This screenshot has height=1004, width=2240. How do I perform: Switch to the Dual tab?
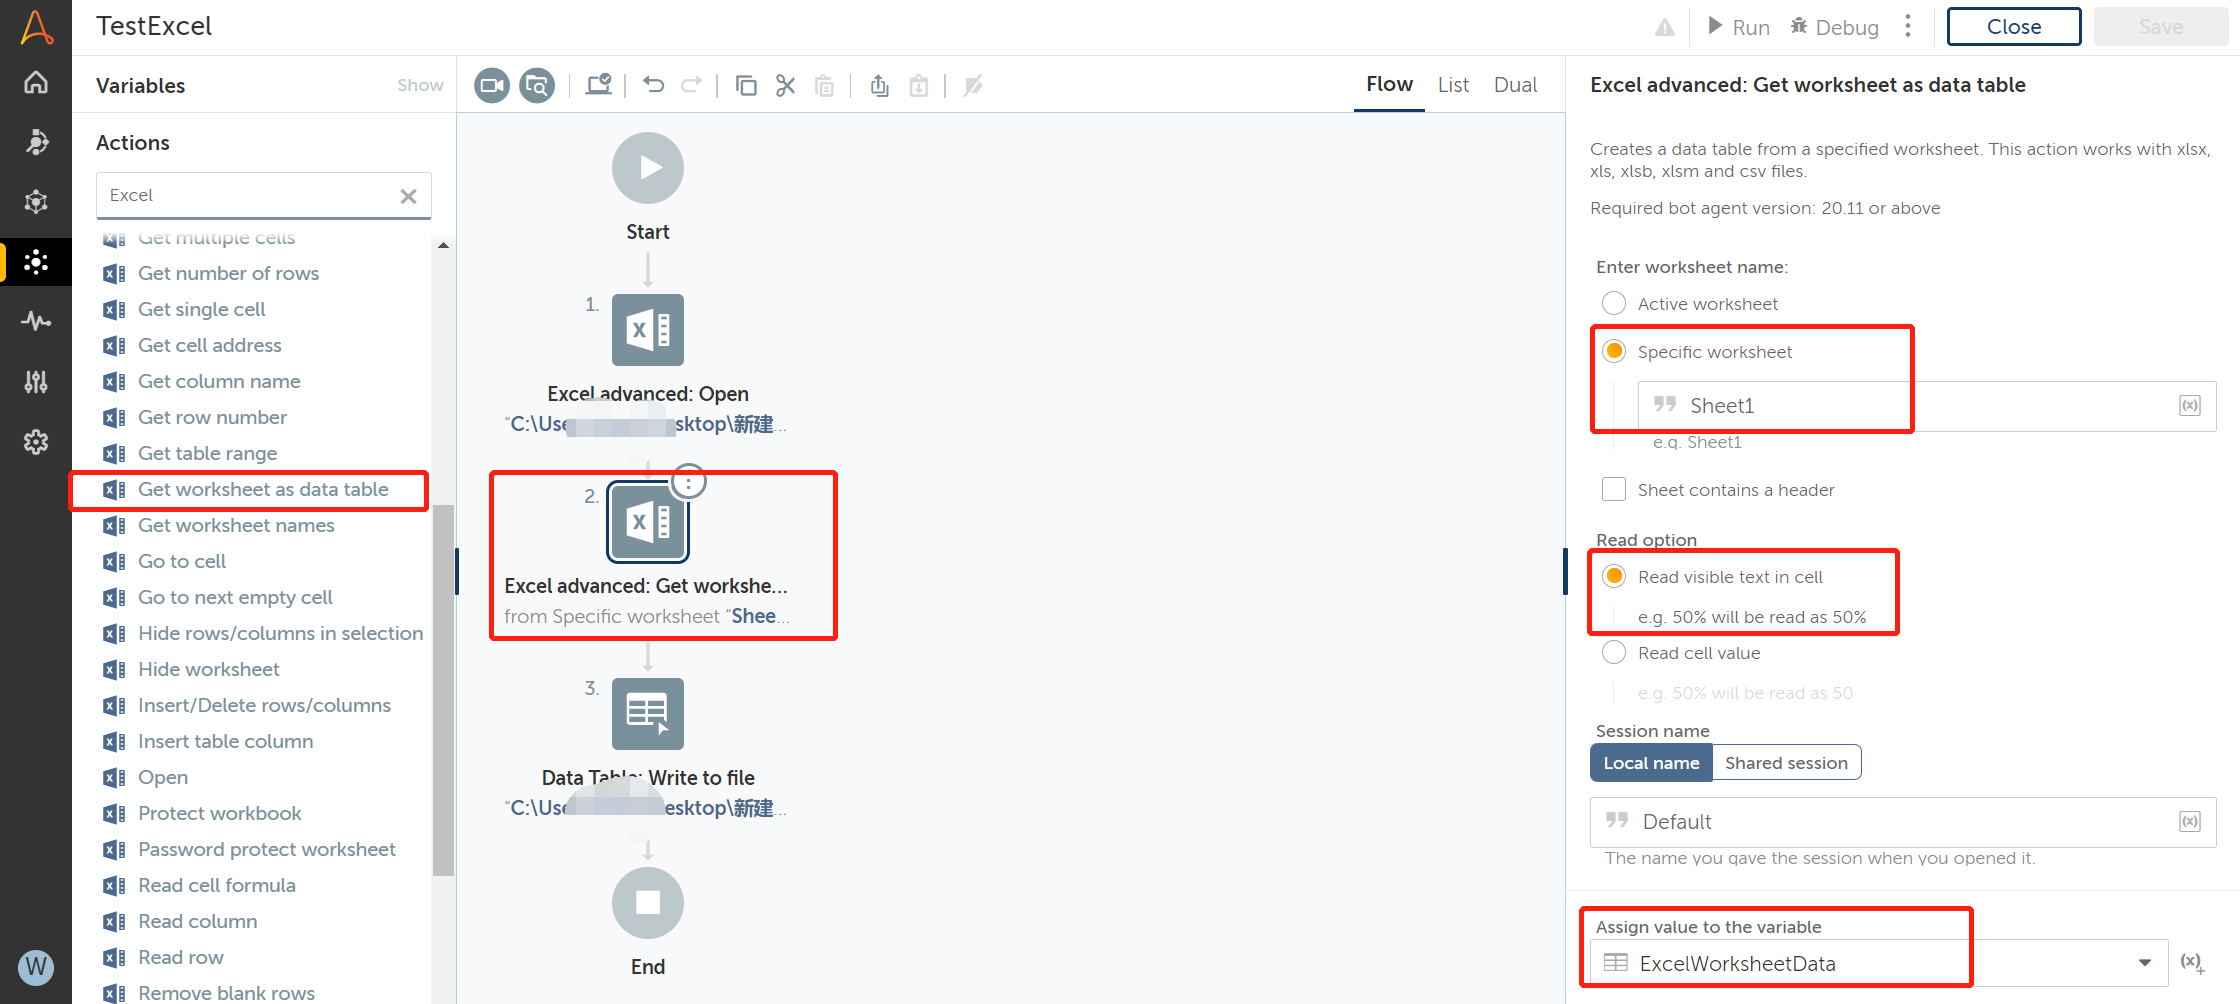tap(1515, 84)
